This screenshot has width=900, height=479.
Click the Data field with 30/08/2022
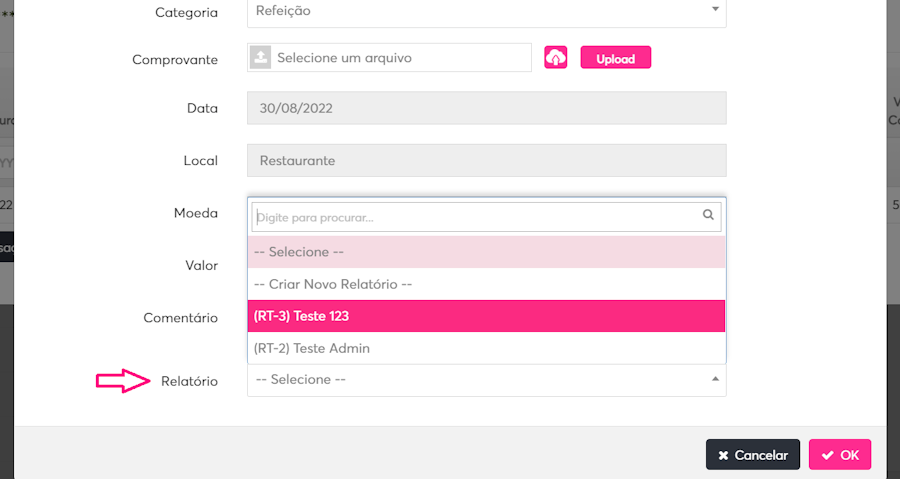pos(486,108)
